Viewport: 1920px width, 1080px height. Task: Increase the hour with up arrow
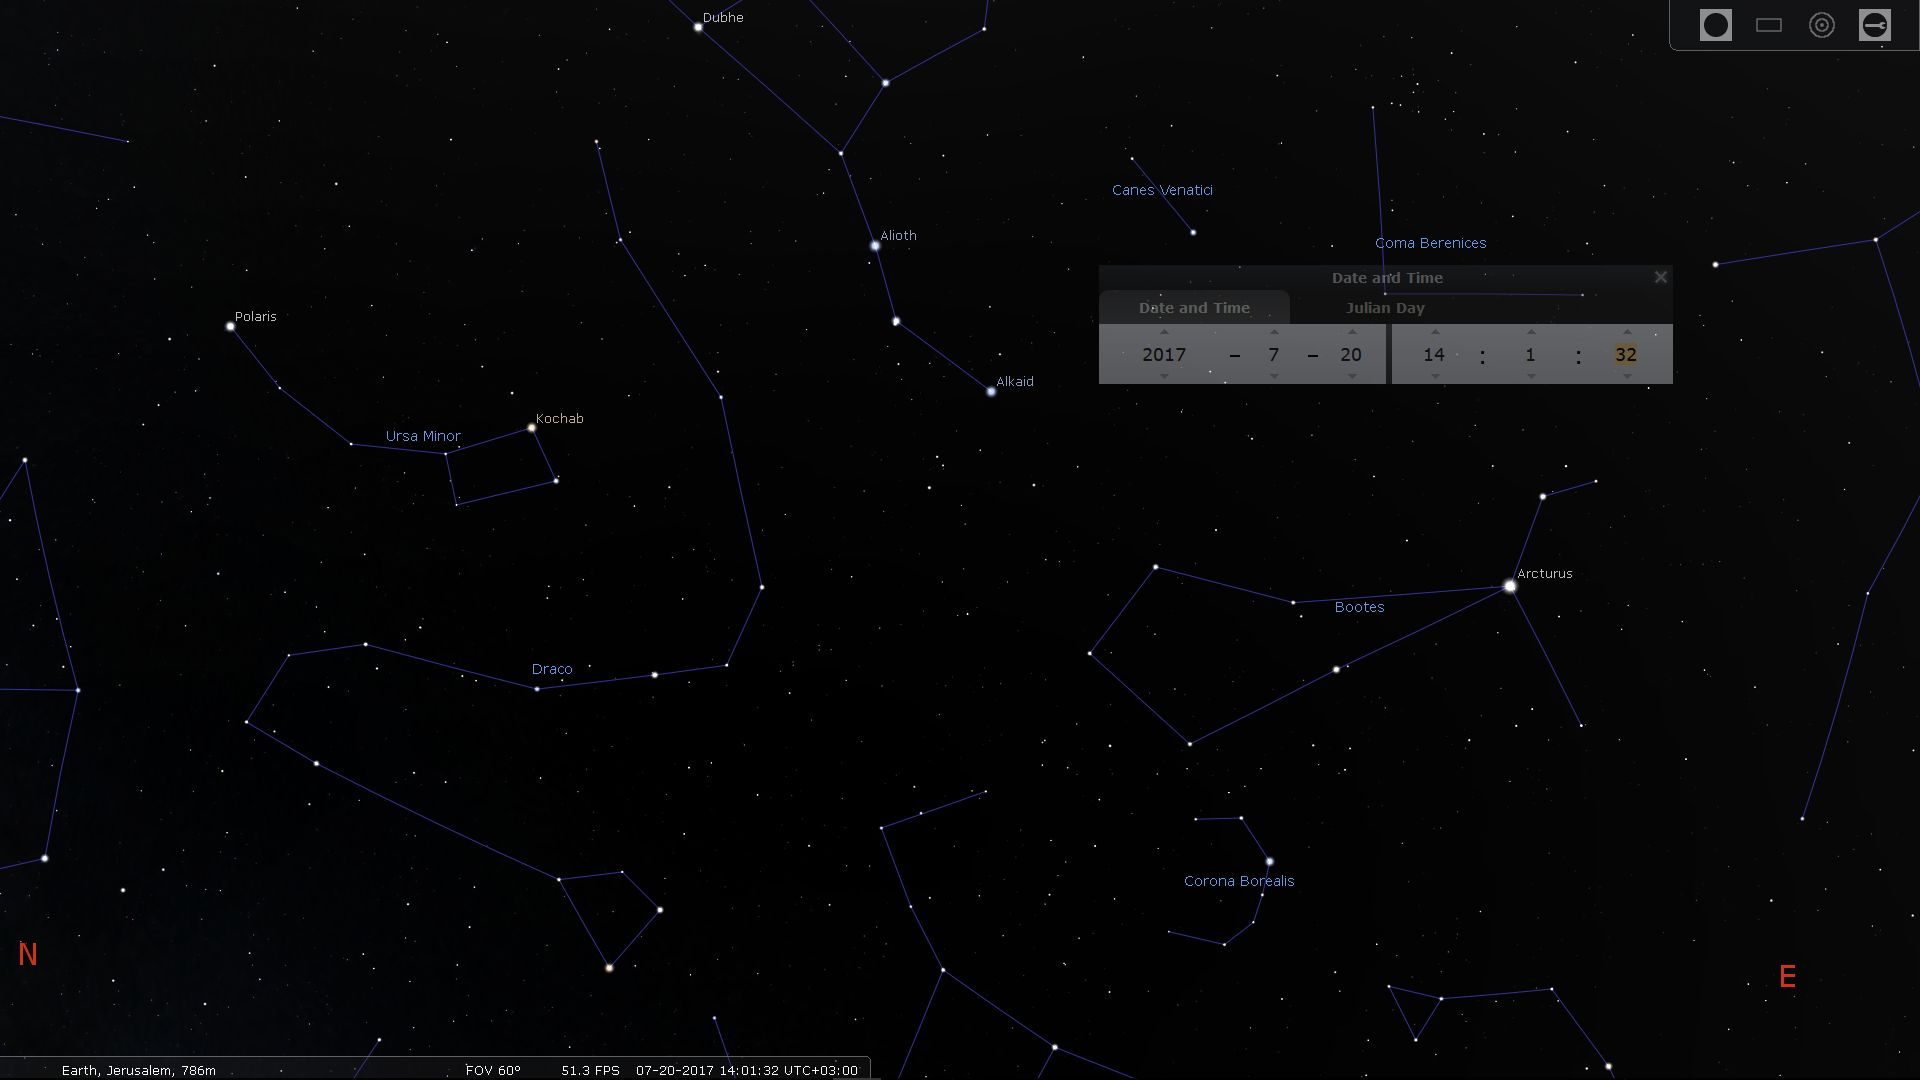tap(1435, 332)
